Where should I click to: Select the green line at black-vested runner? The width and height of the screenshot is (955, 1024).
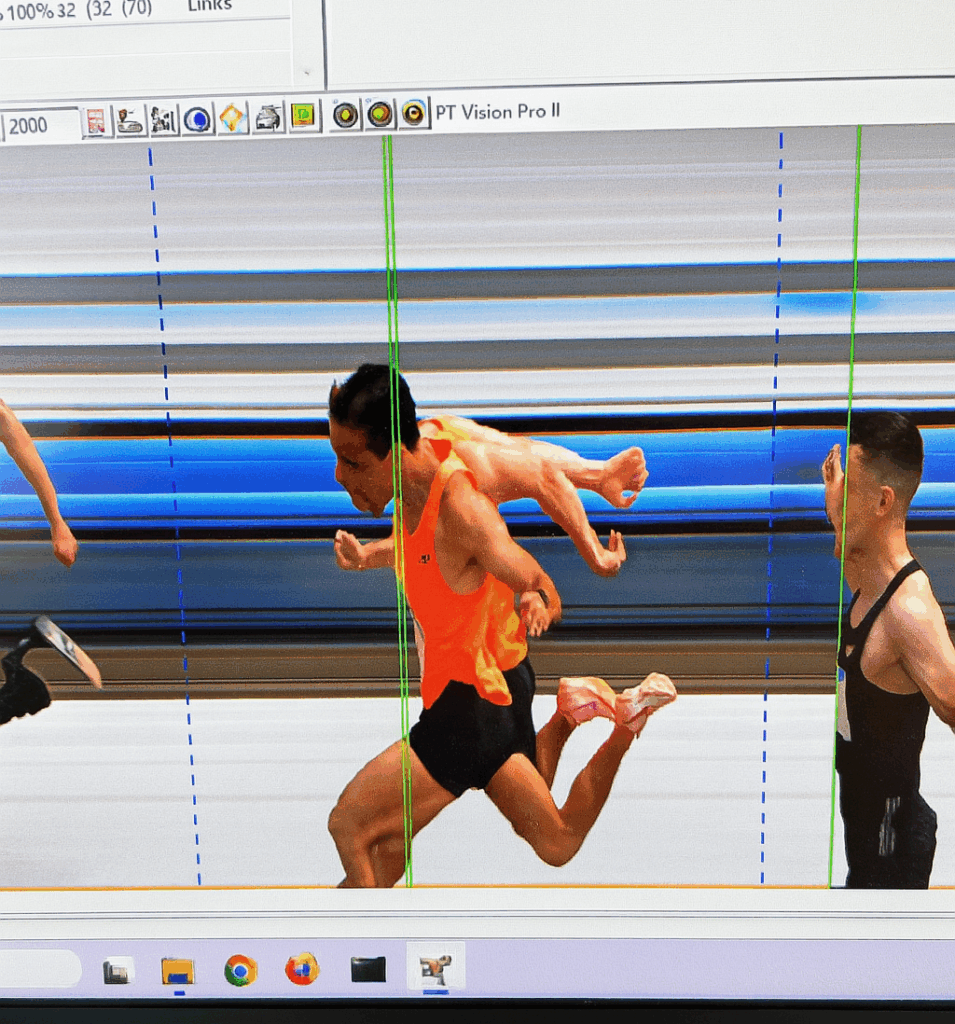coord(847,506)
